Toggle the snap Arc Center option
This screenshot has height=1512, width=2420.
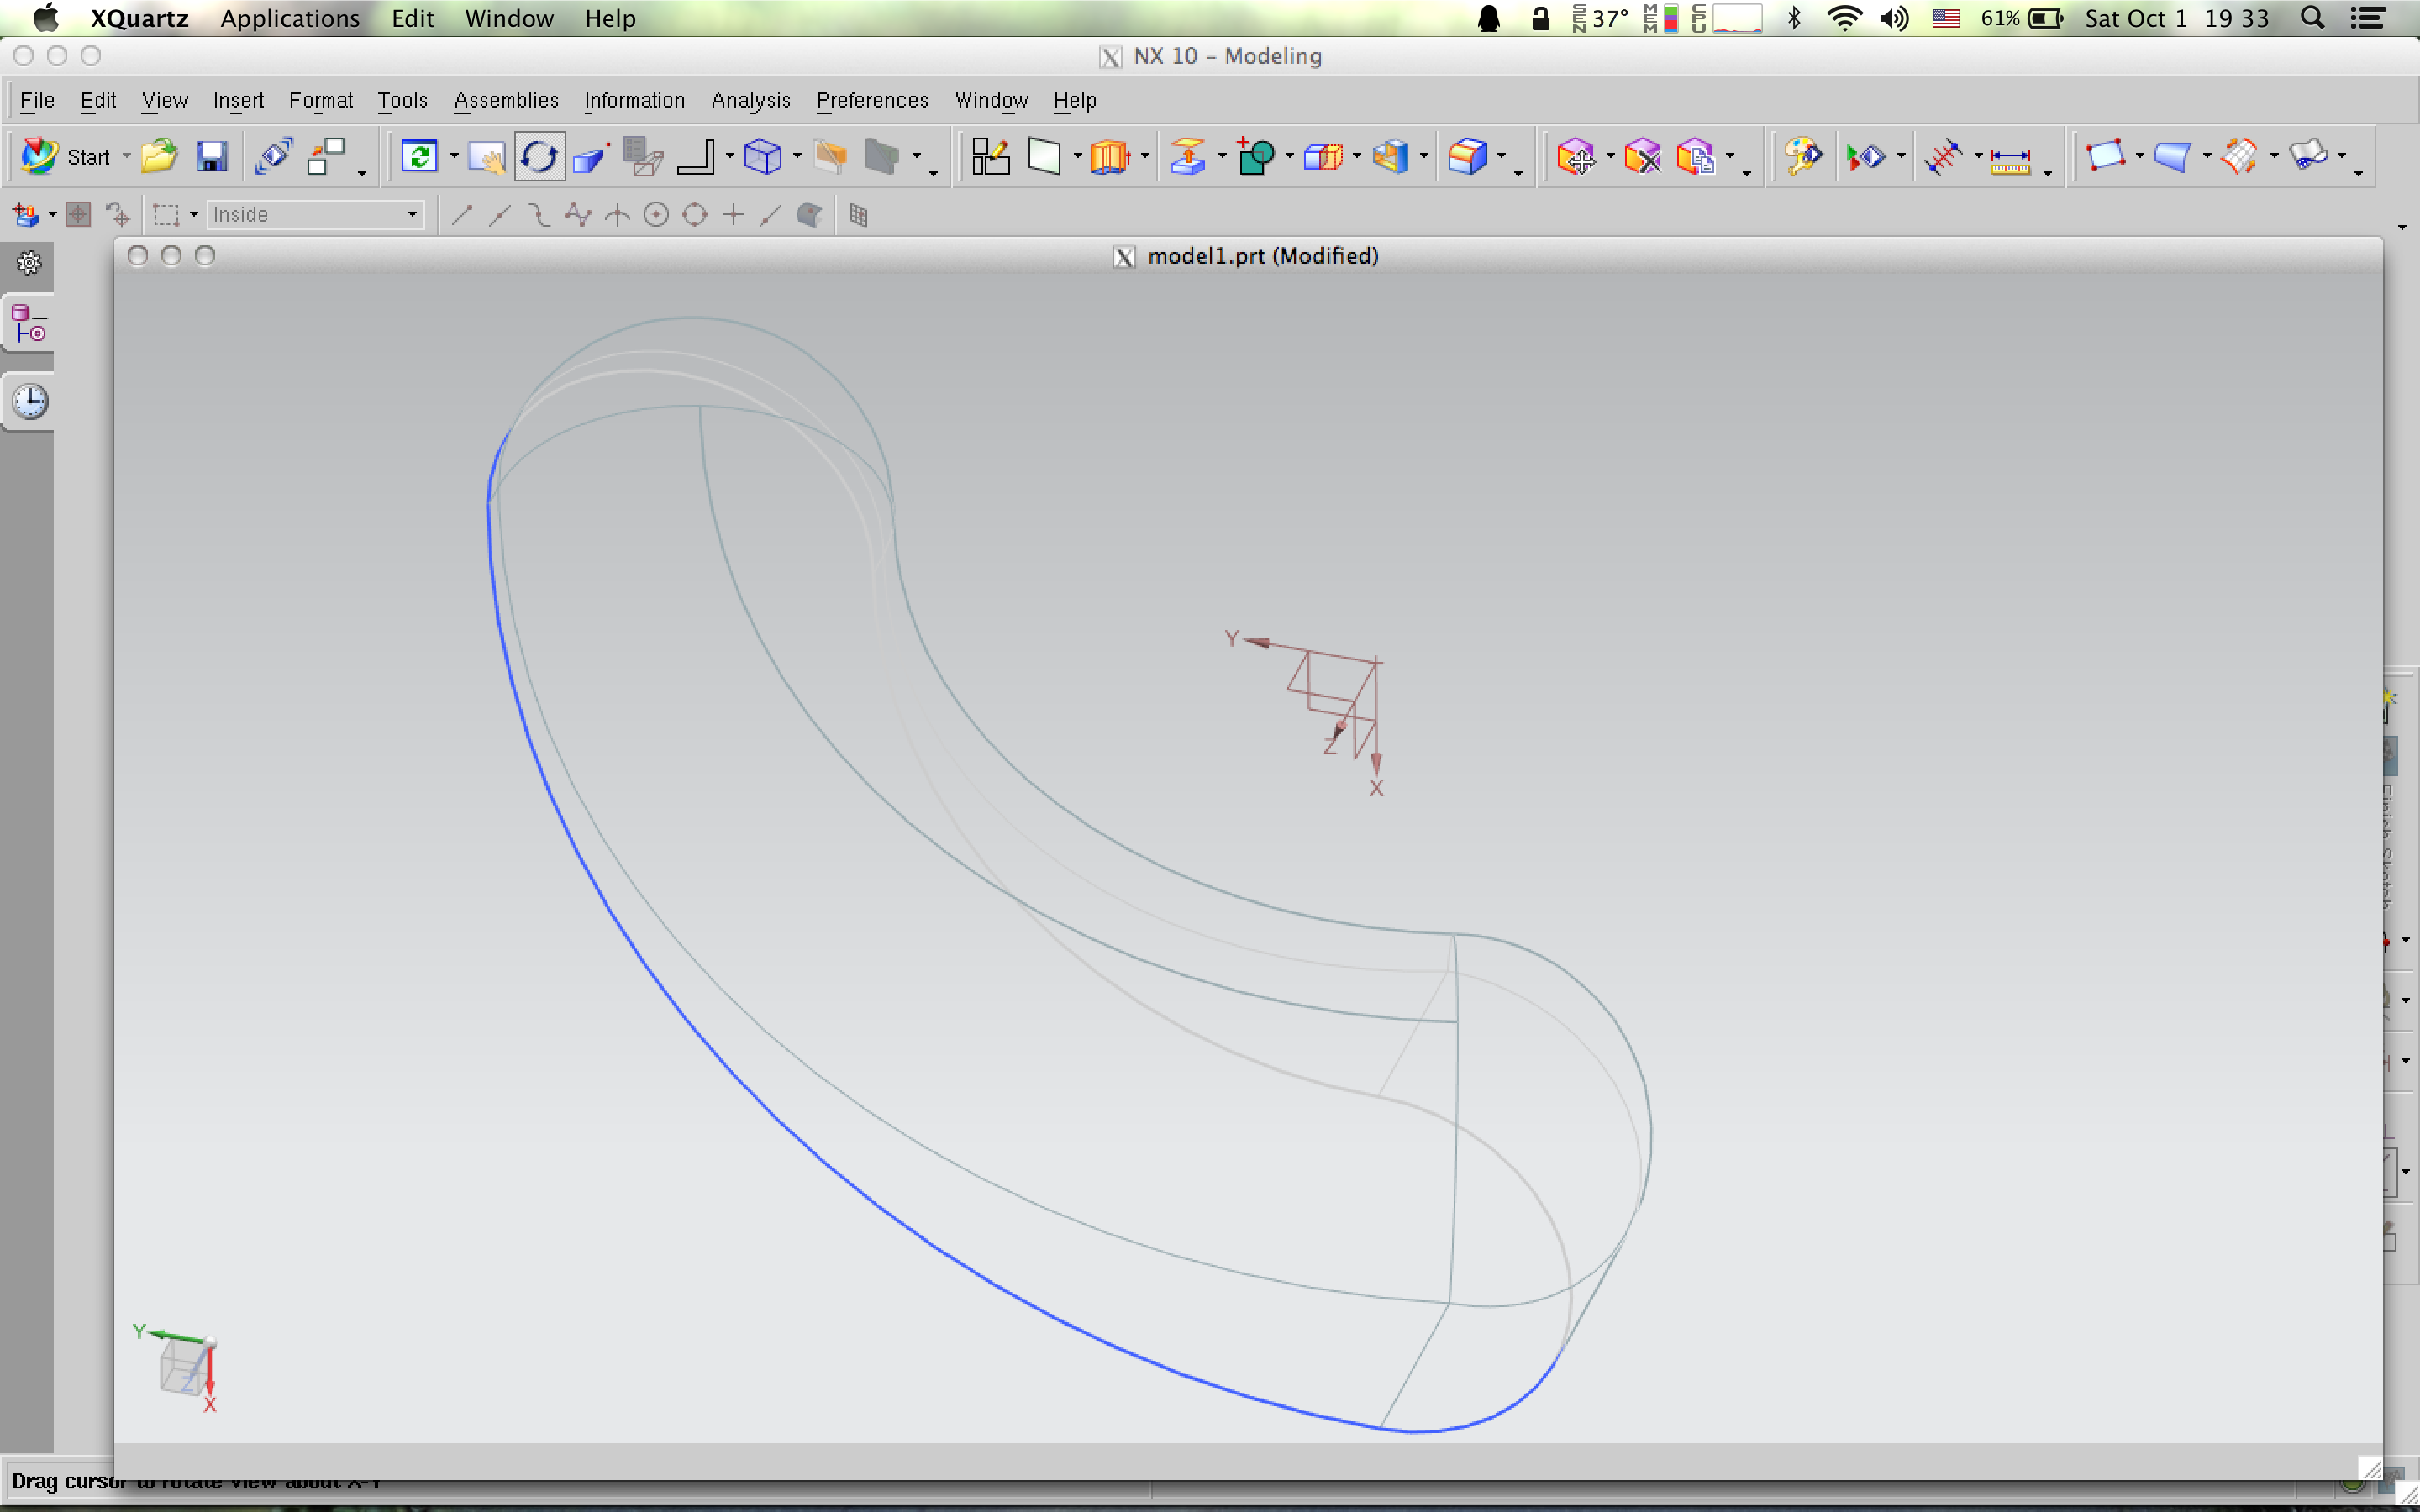coord(656,215)
